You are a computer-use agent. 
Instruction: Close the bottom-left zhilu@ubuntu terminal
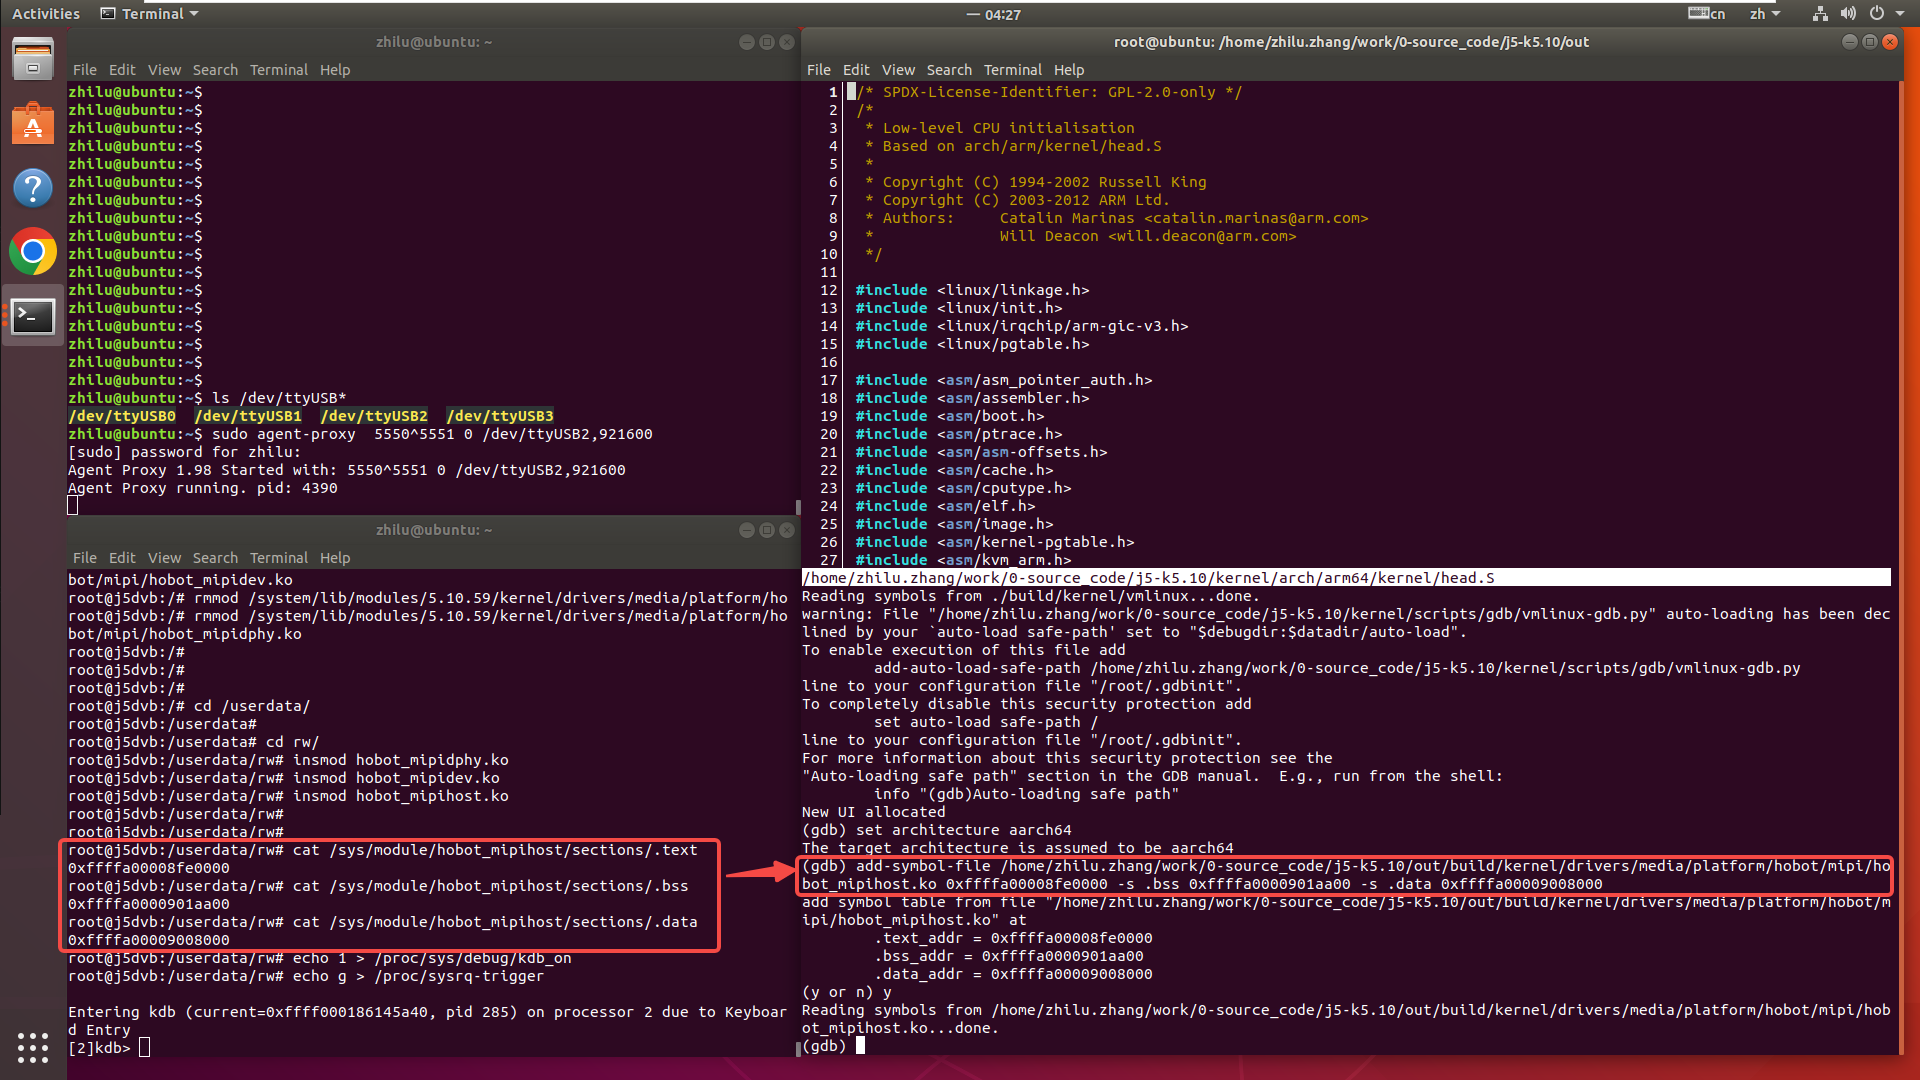click(x=786, y=530)
